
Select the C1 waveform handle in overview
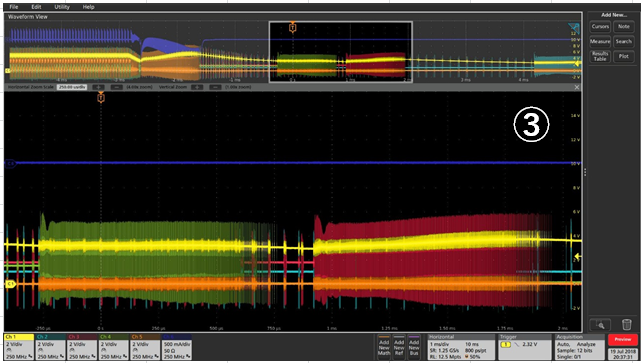pos(7,71)
